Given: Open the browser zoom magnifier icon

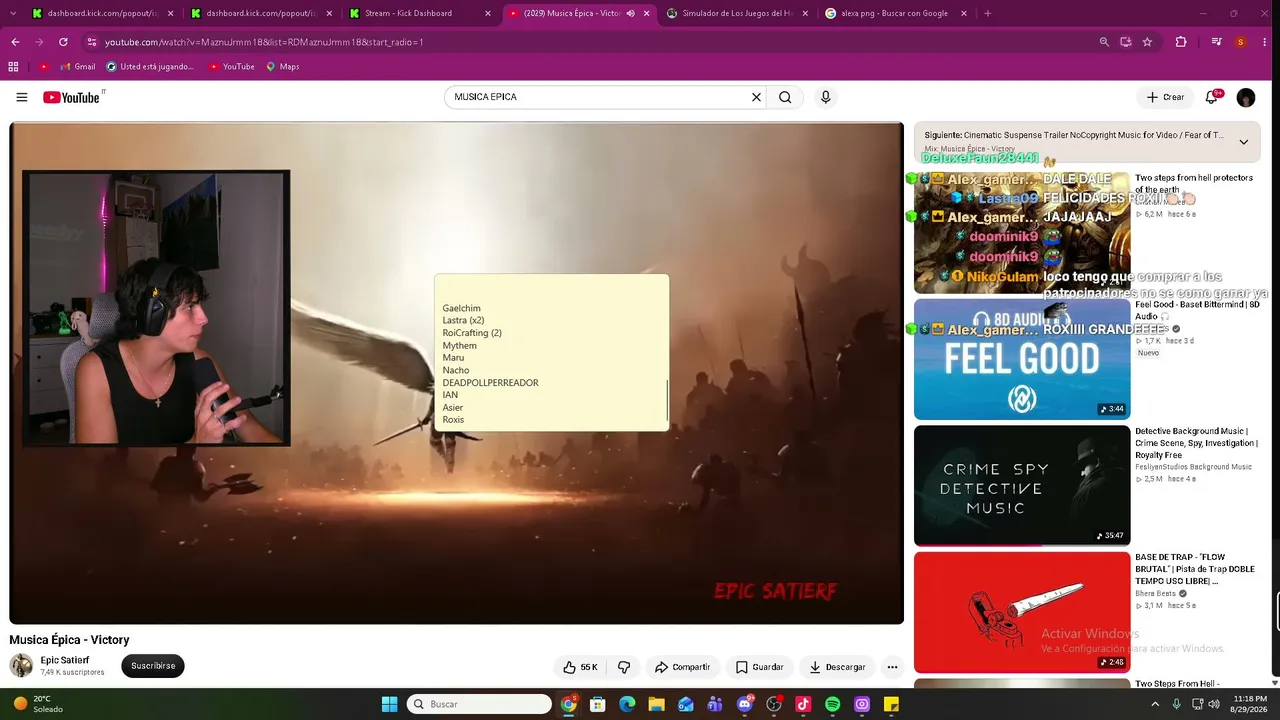Looking at the screenshot, I should (1104, 42).
